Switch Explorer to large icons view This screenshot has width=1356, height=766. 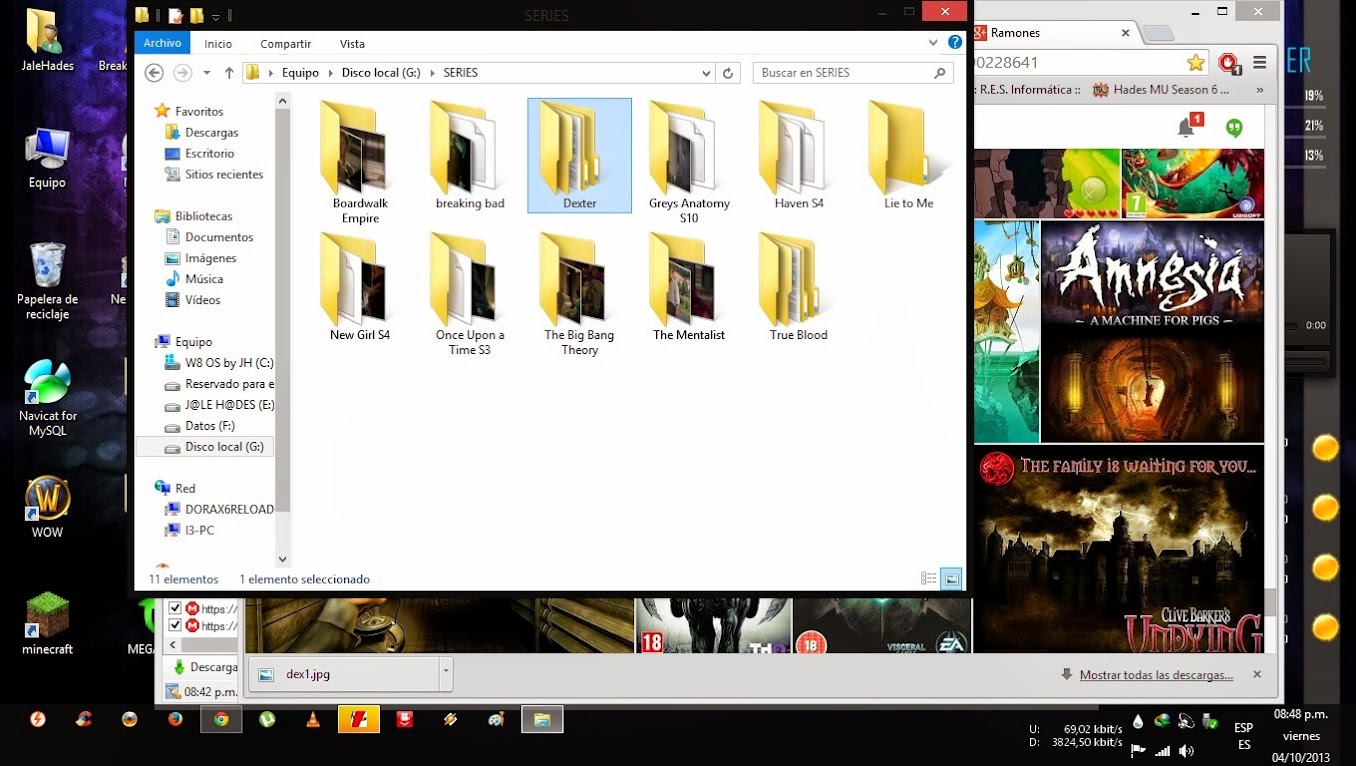tap(951, 578)
